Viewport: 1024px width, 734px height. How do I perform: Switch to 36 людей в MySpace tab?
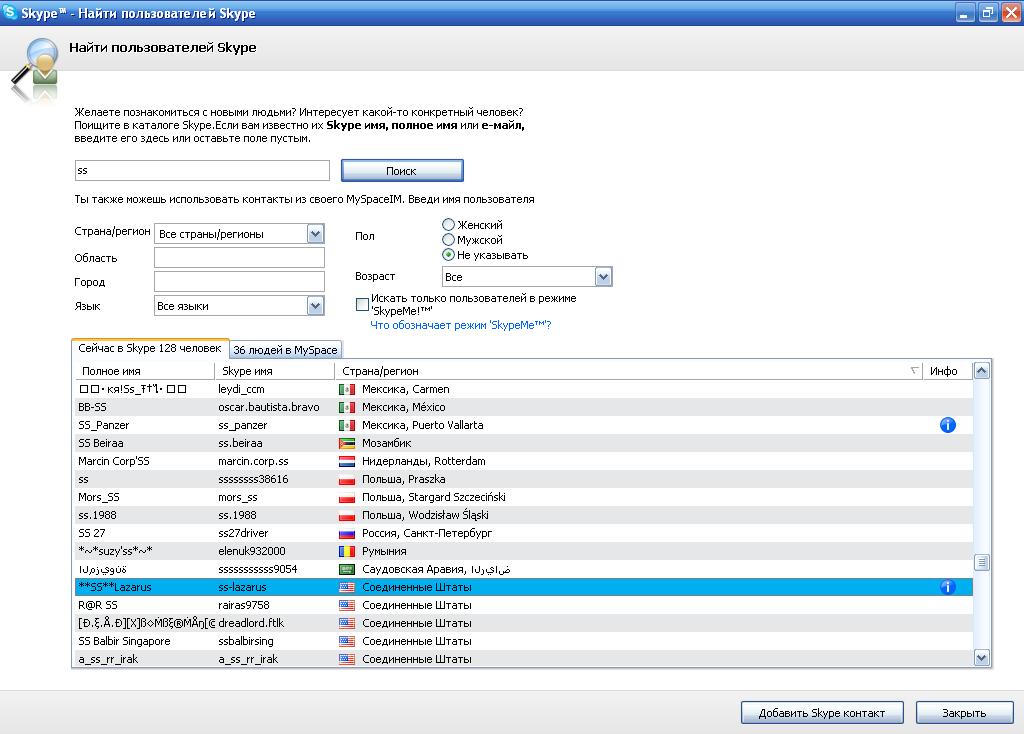(285, 350)
